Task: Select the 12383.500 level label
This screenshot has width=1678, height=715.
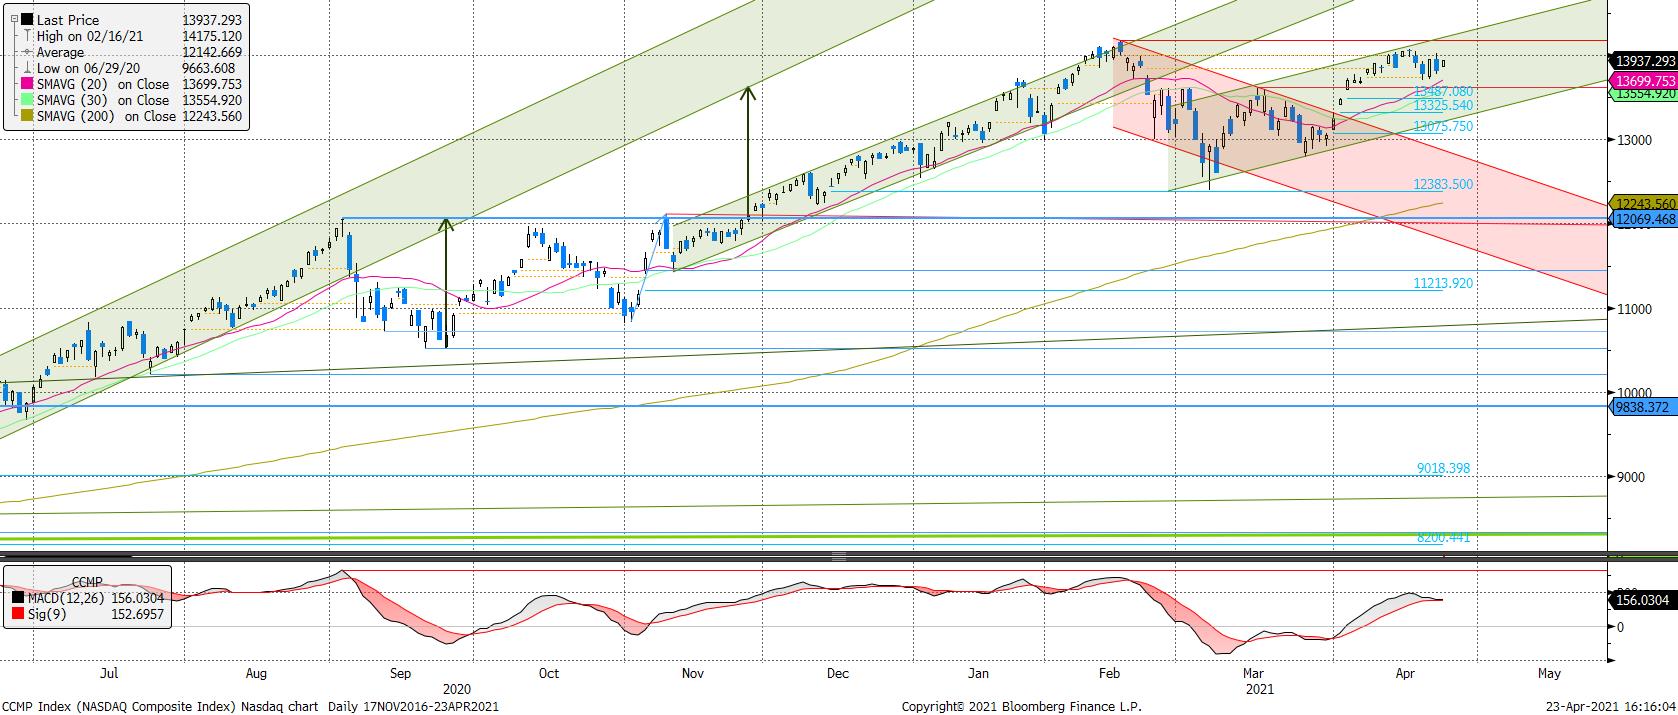Action: click(1442, 185)
